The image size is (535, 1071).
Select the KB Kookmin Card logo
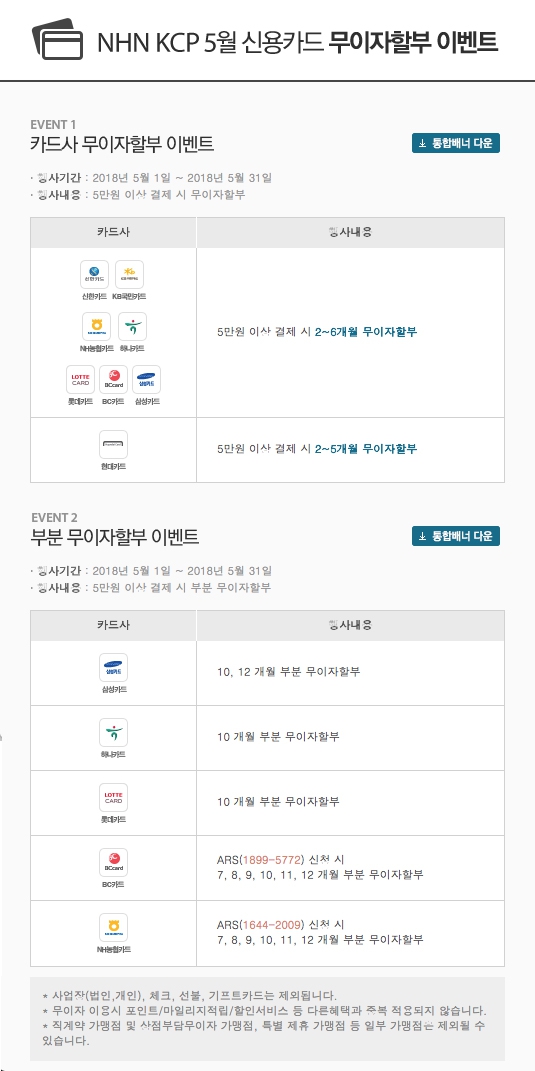129,275
